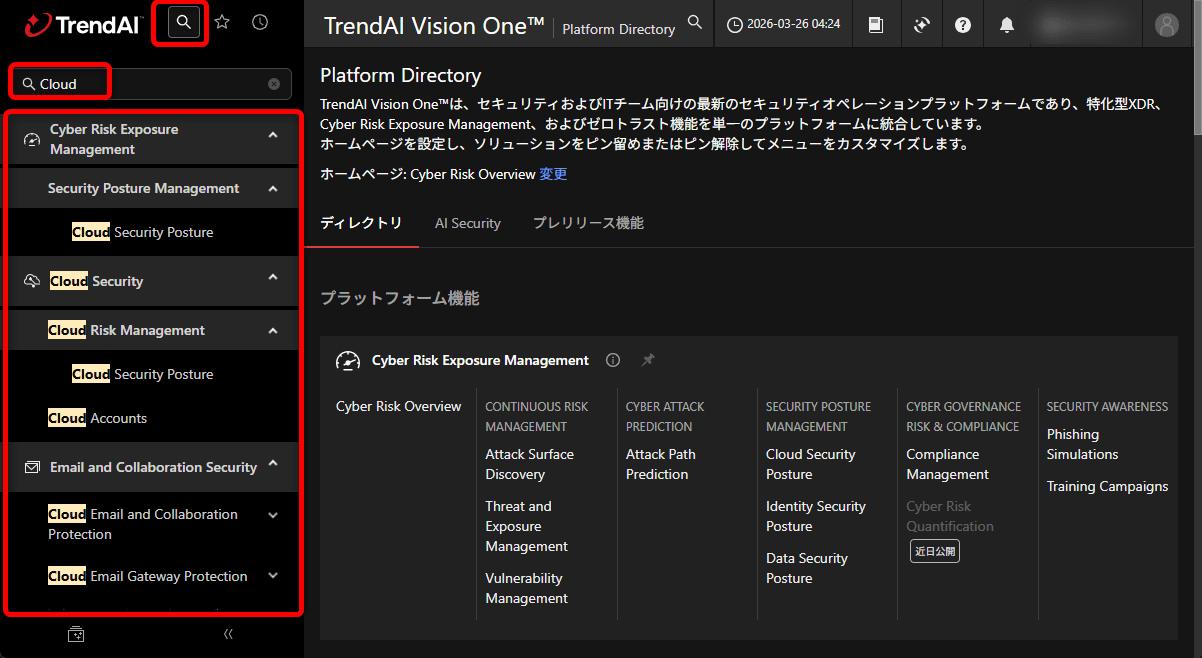Open Identity Security Posture
Screen dimensions: 1202x658
point(816,516)
